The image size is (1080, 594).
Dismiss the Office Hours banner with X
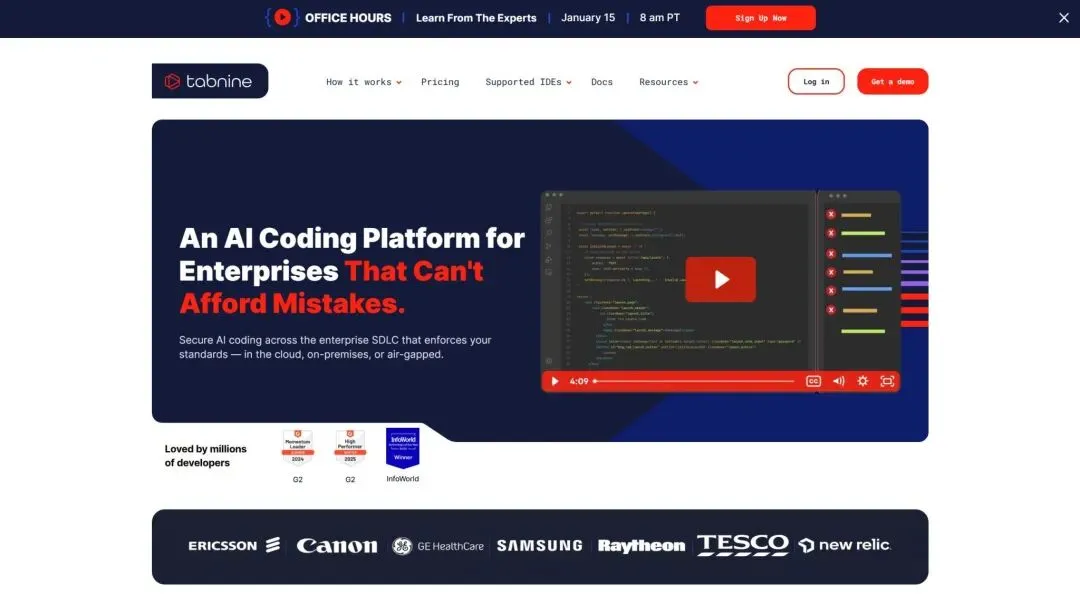pos(1063,18)
